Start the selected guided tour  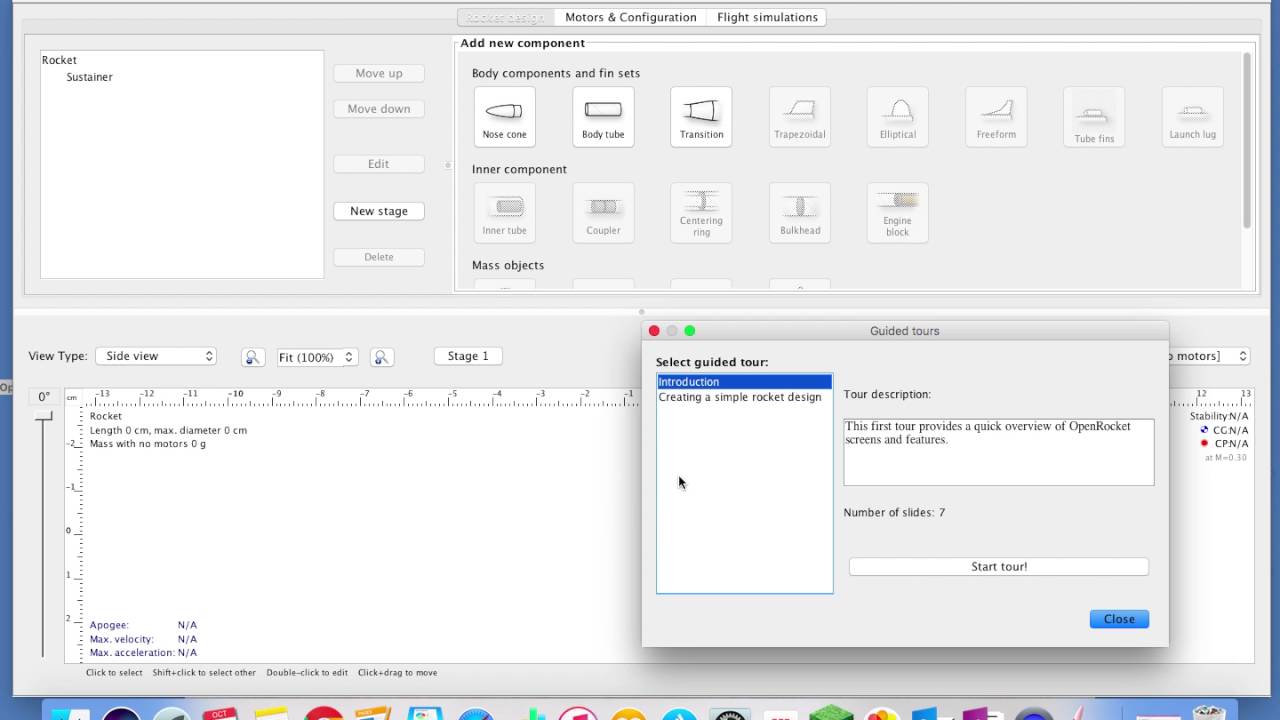pos(999,567)
